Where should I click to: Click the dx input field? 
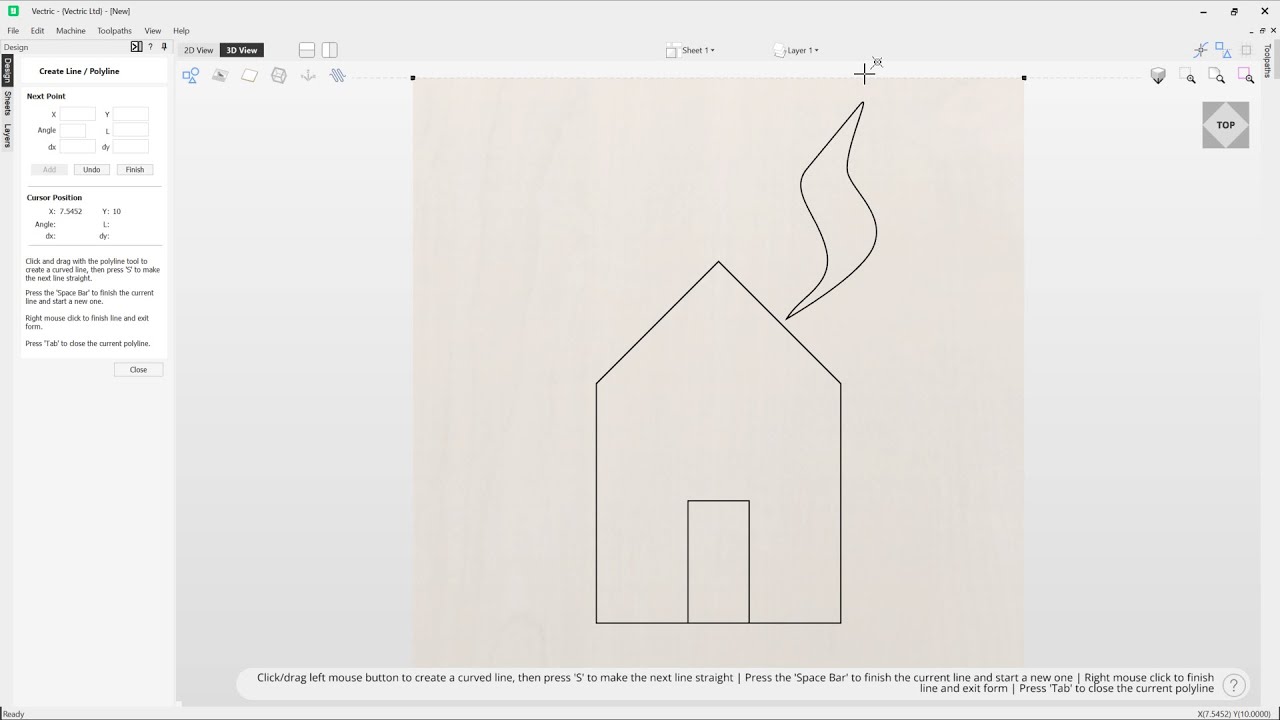point(78,147)
